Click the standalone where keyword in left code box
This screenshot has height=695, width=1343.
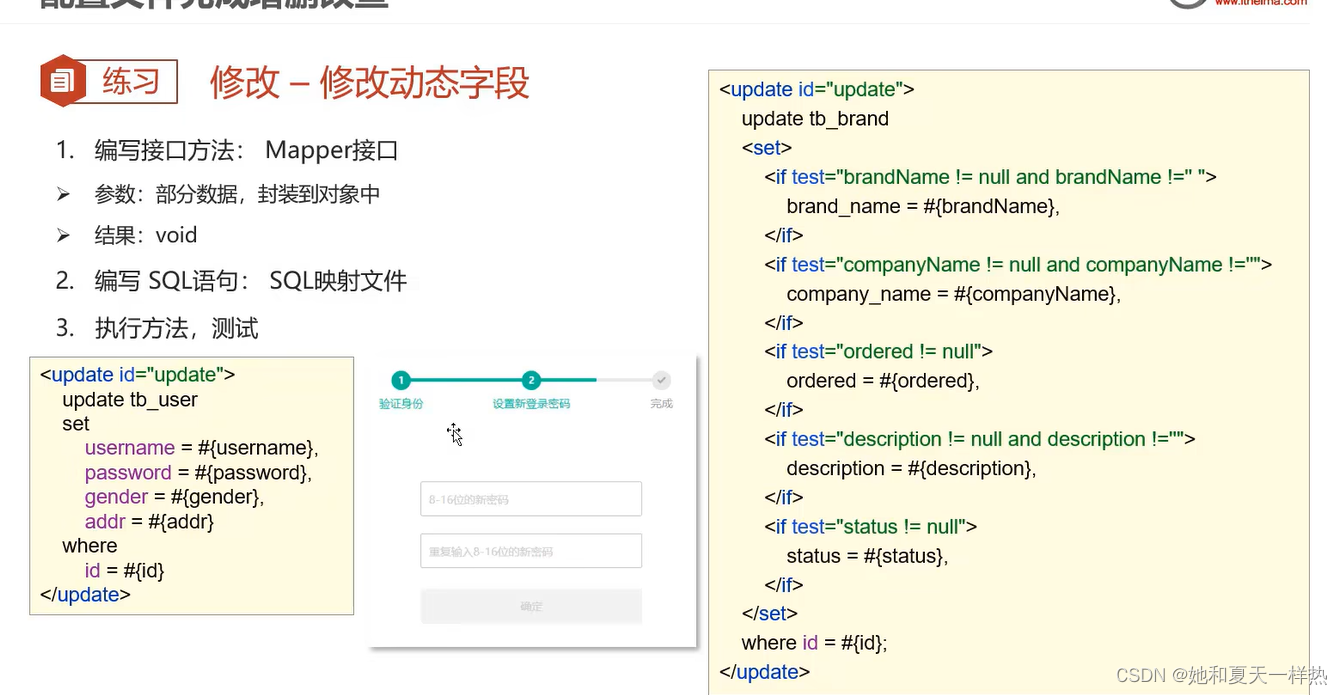(x=90, y=546)
